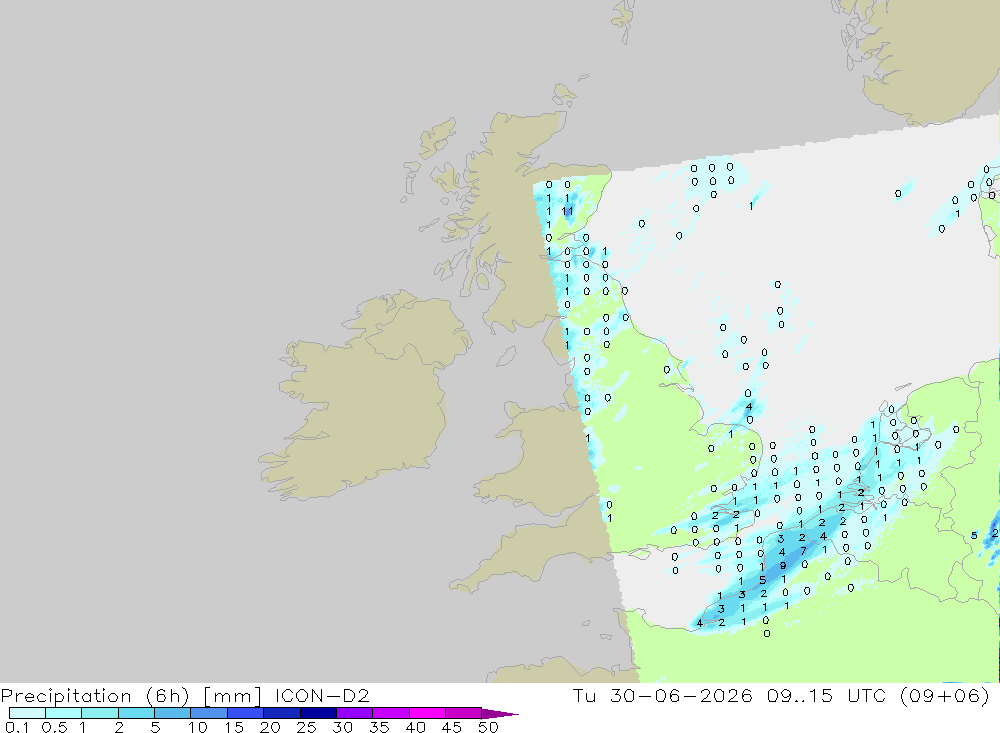
Task: Click the '0.5' legend scale label
Action: (54, 727)
